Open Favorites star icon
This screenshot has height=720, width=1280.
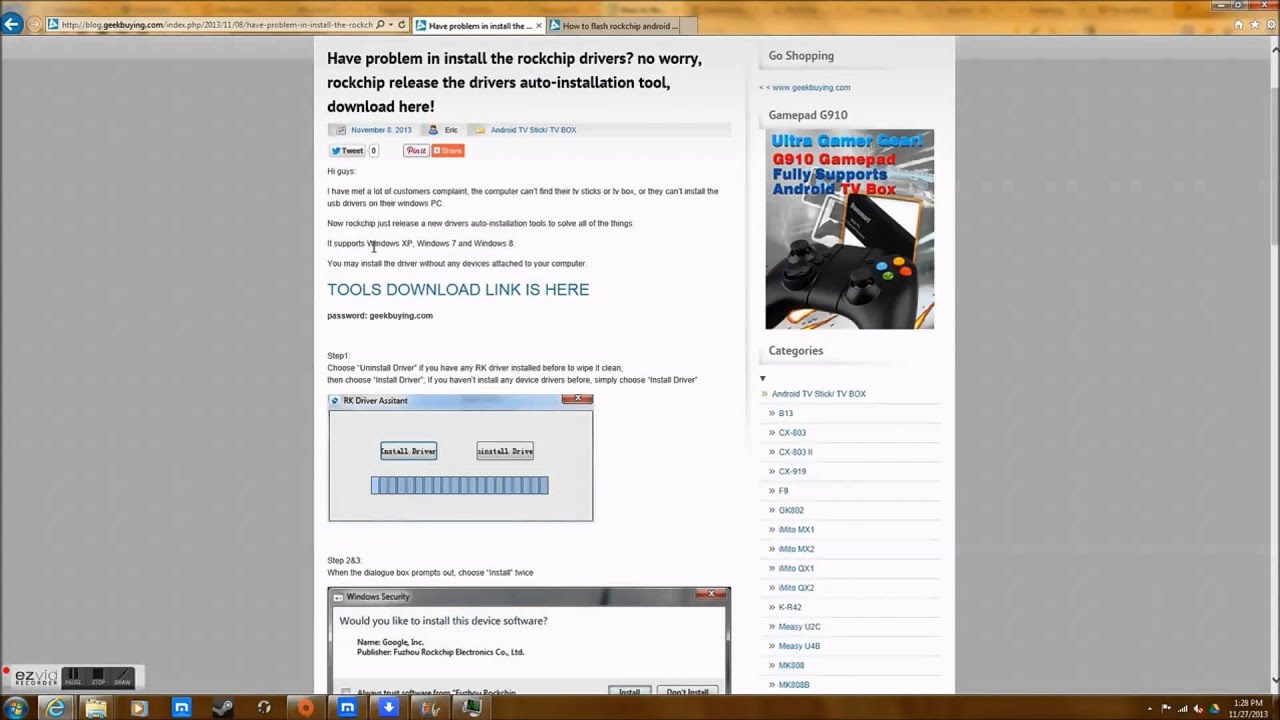1254,25
